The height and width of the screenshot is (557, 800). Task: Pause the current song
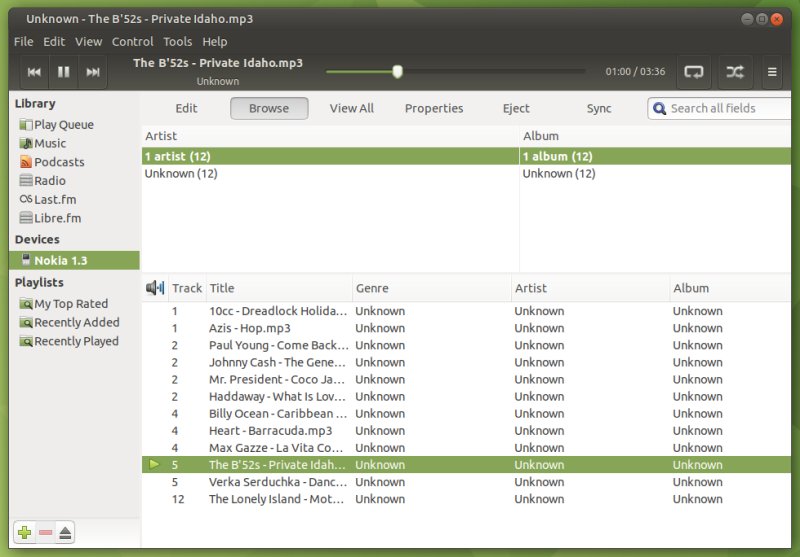tap(63, 72)
